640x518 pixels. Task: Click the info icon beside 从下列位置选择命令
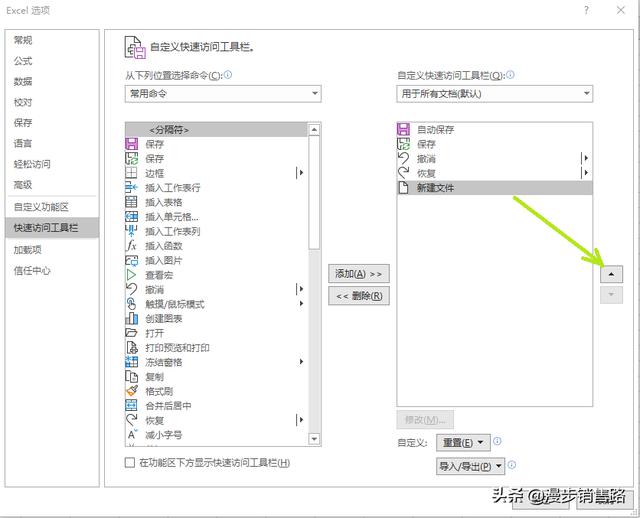pos(228,75)
